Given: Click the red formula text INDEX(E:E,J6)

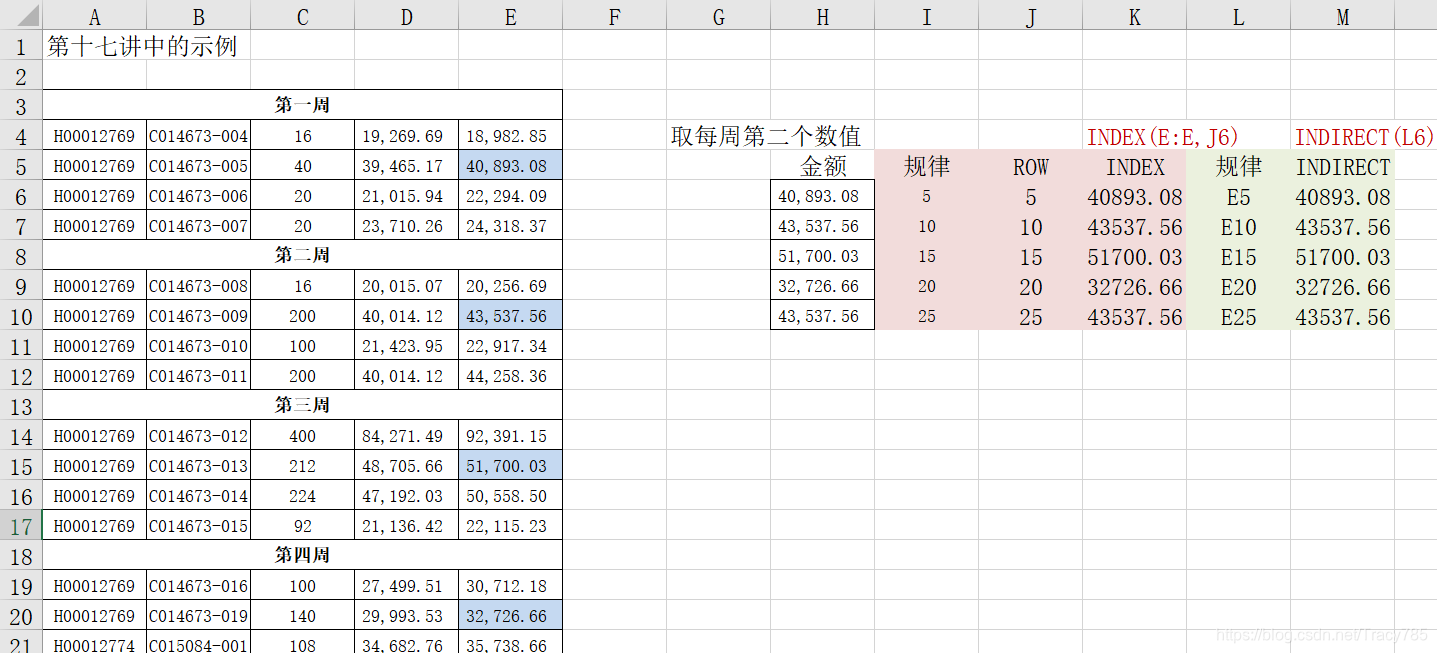Looking at the screenshot, I should [x=1162, y=137].
